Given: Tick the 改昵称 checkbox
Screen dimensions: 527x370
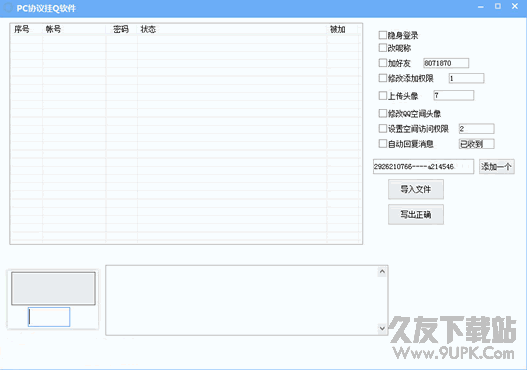Looking at the screenshot, I should [382, 48].
